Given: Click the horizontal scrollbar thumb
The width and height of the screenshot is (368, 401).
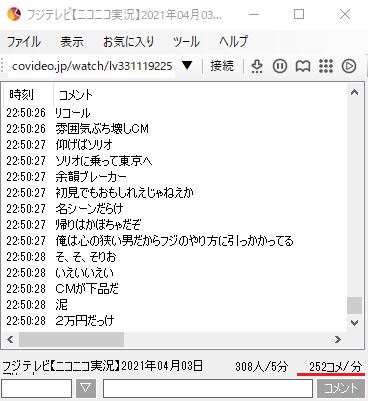Looking at the screenshot, I should pyautogui.click(x=71, y=339).
